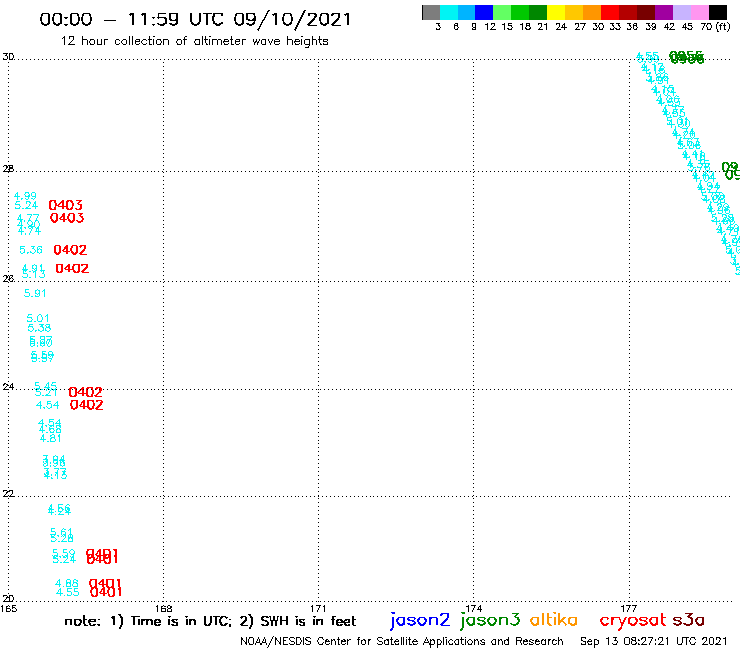Click the longitude axis label '177'
Image resolution: width=740 pixels, height=650 pixels.
pyautogui.click(x=629, y=608)
